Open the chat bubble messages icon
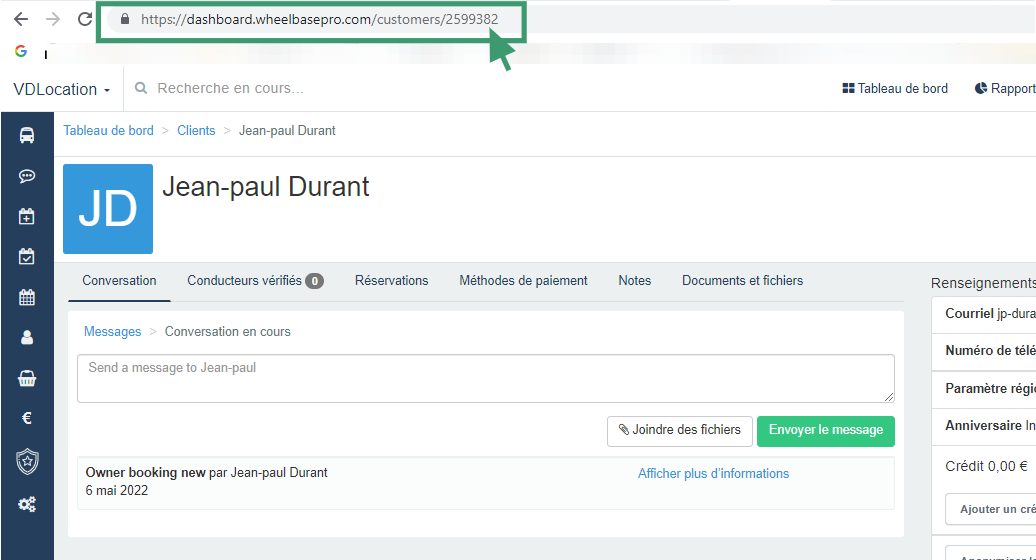 click(27, 176)
